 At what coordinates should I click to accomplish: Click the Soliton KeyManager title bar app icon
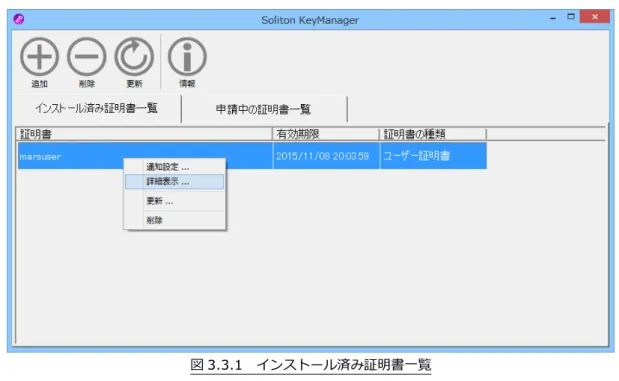19,19
